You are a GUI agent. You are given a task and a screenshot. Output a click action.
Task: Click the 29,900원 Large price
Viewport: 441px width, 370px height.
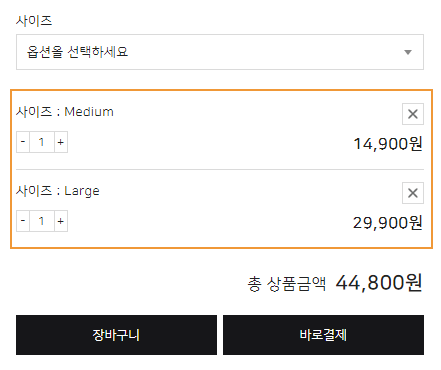[x=388, y=222]
